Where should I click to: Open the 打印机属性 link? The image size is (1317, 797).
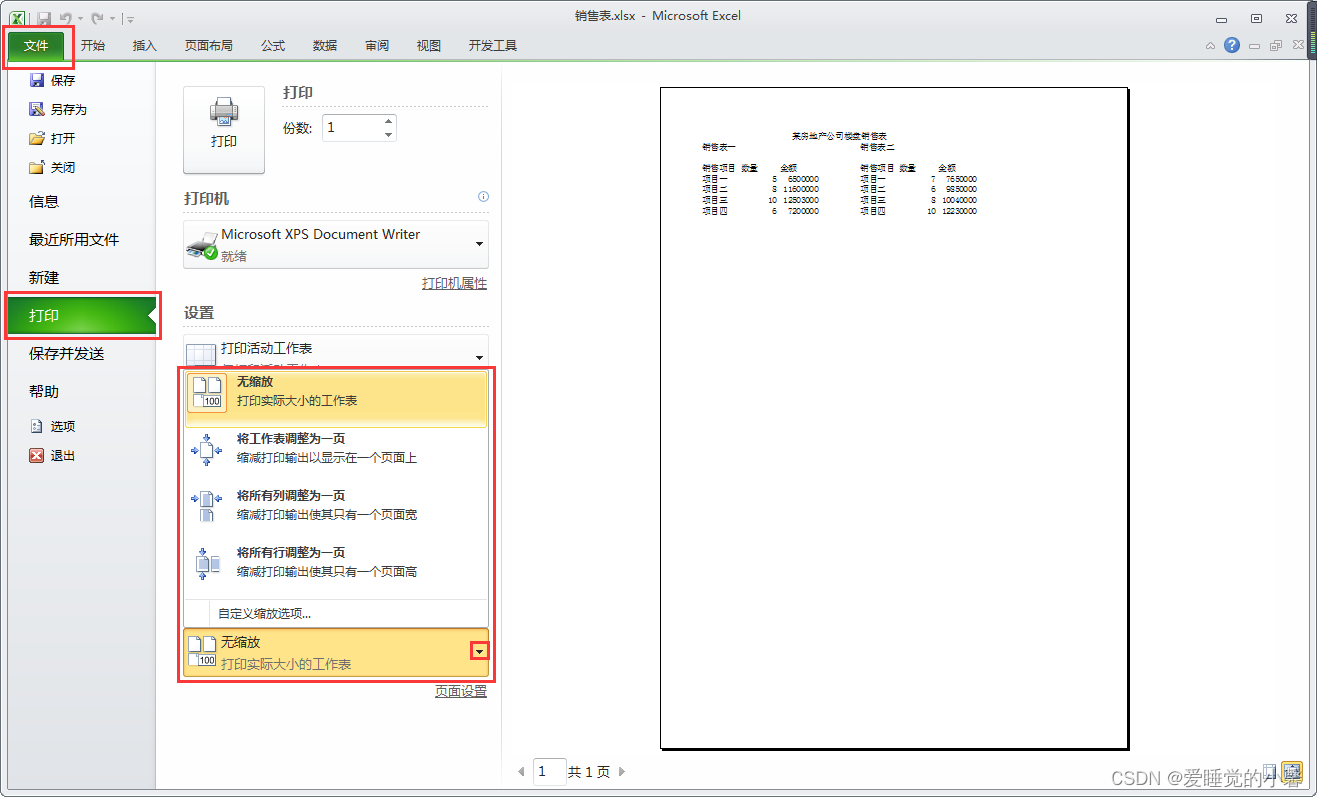[454, 284]
